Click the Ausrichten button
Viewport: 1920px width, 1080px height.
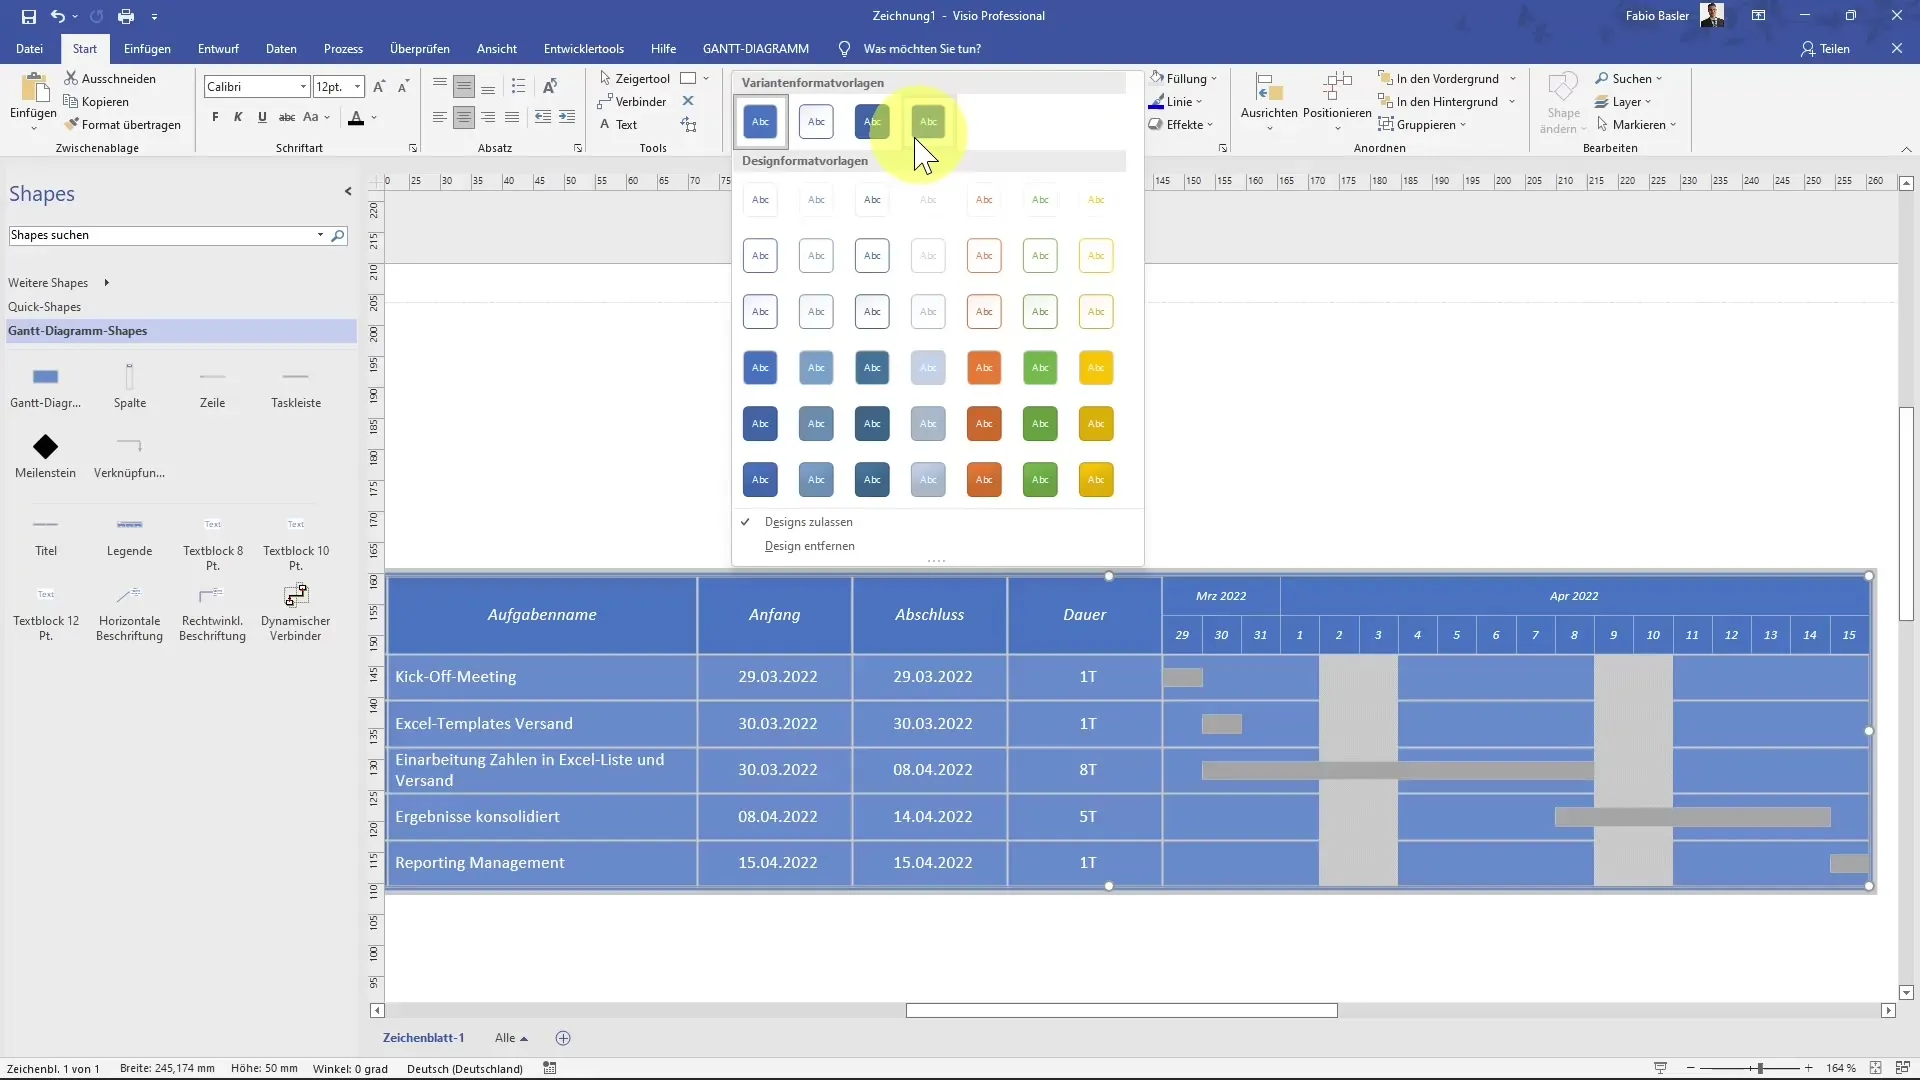1269,103
